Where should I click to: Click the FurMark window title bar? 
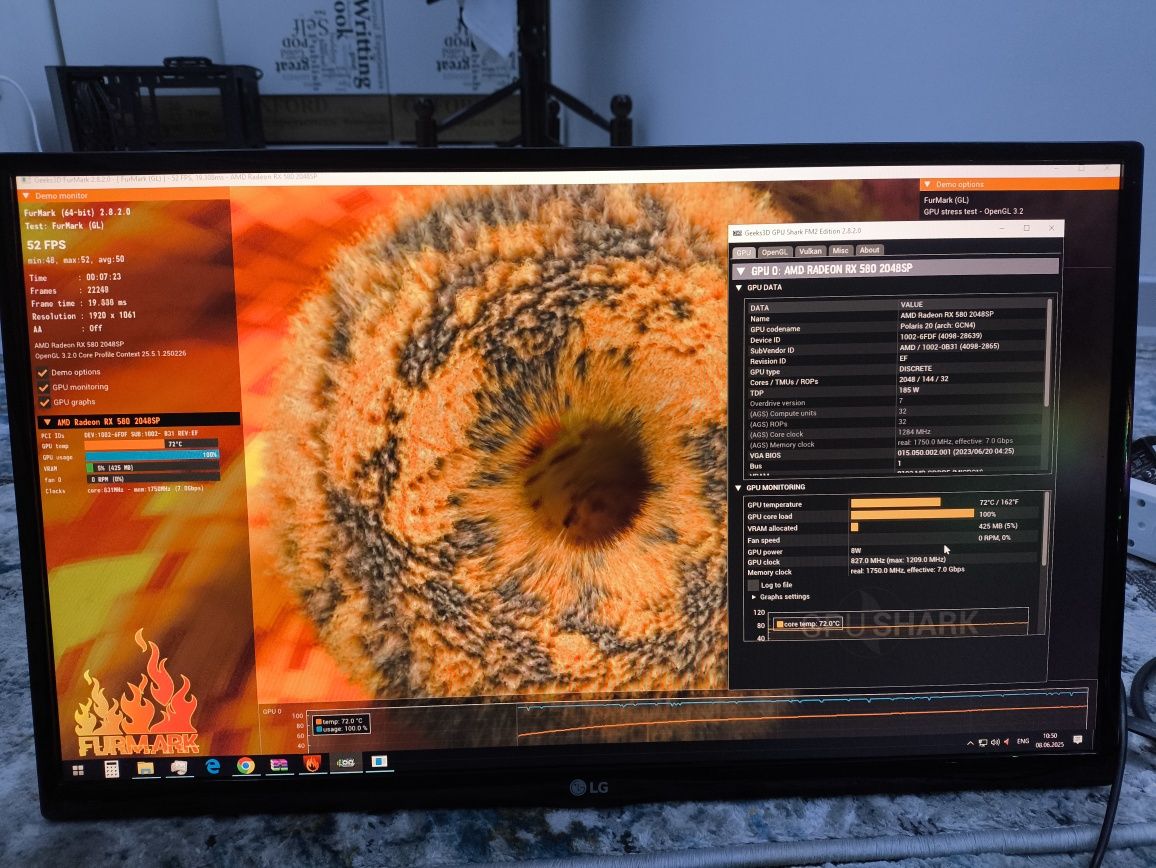pos(568,174)
